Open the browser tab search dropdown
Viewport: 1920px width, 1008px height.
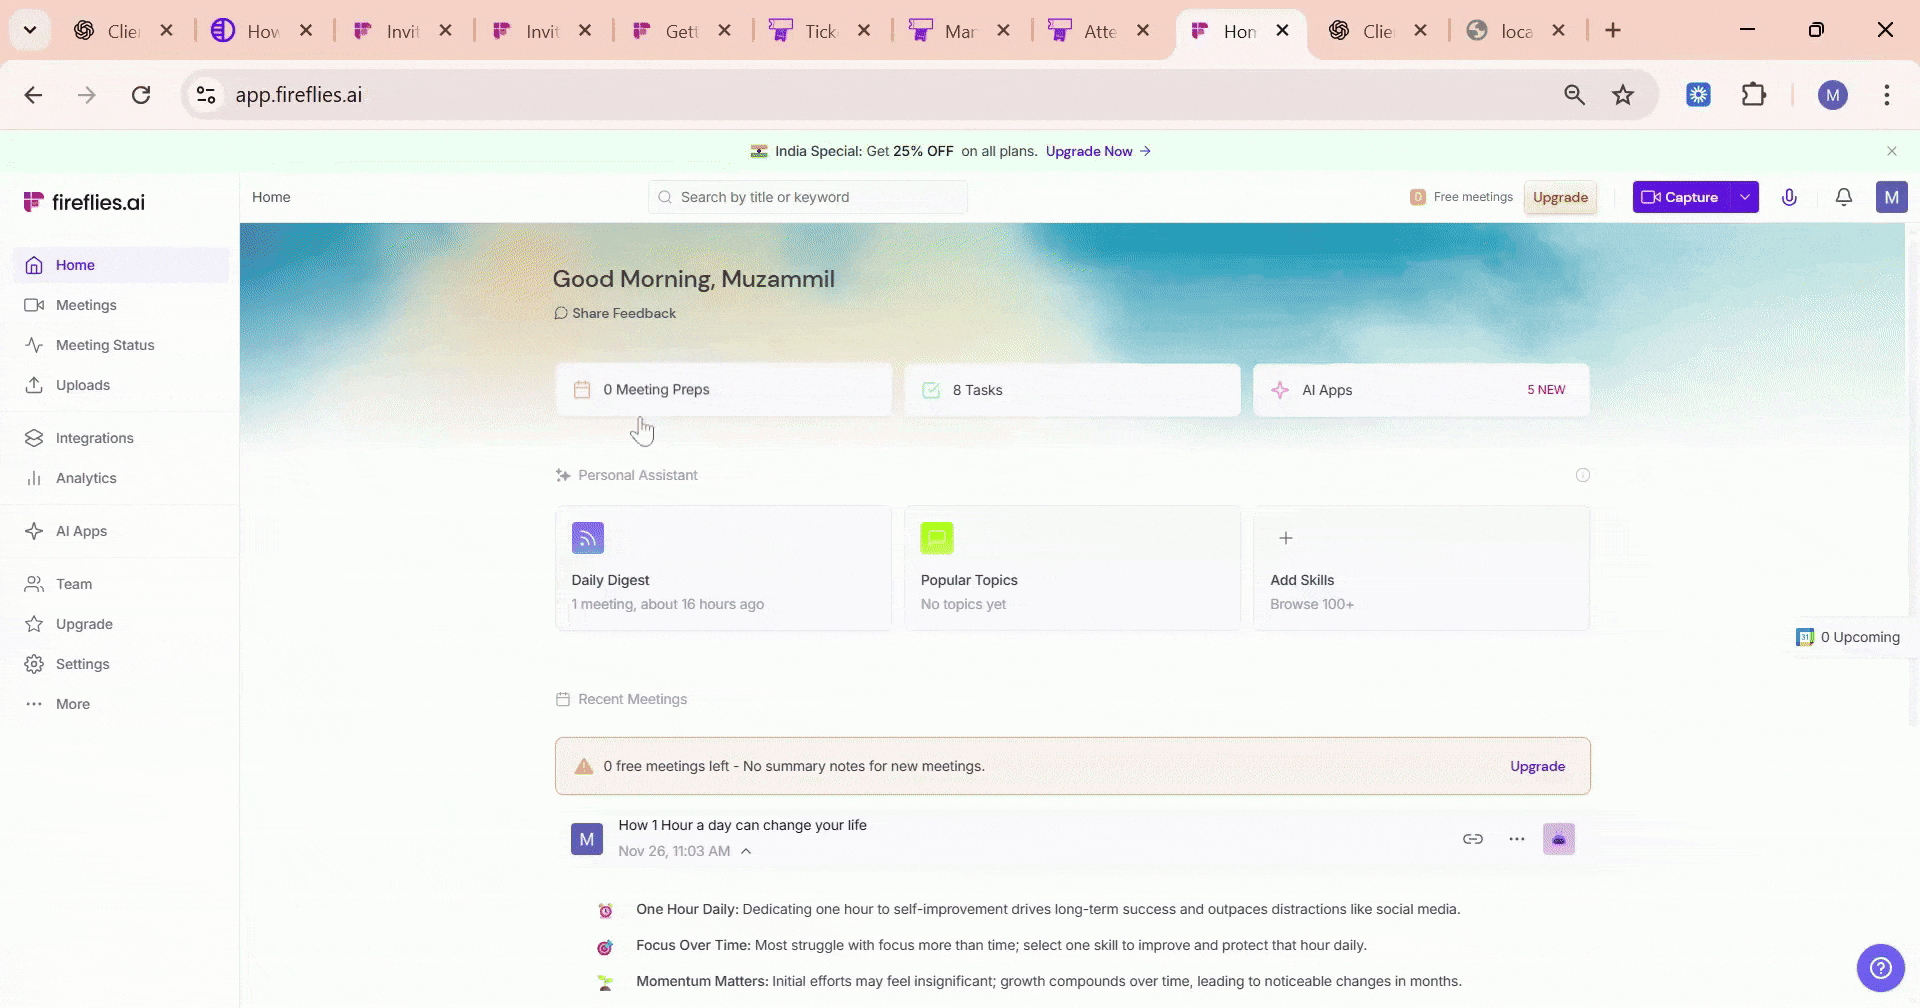(29, 30)
